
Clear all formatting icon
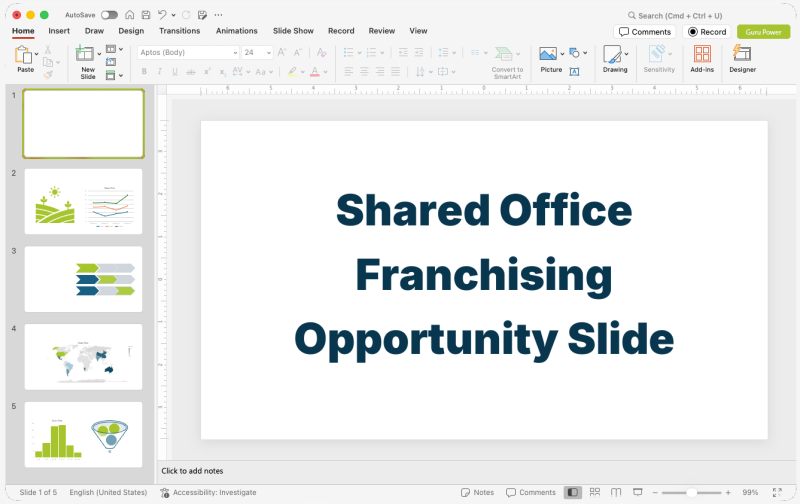[x=321, y=52]
